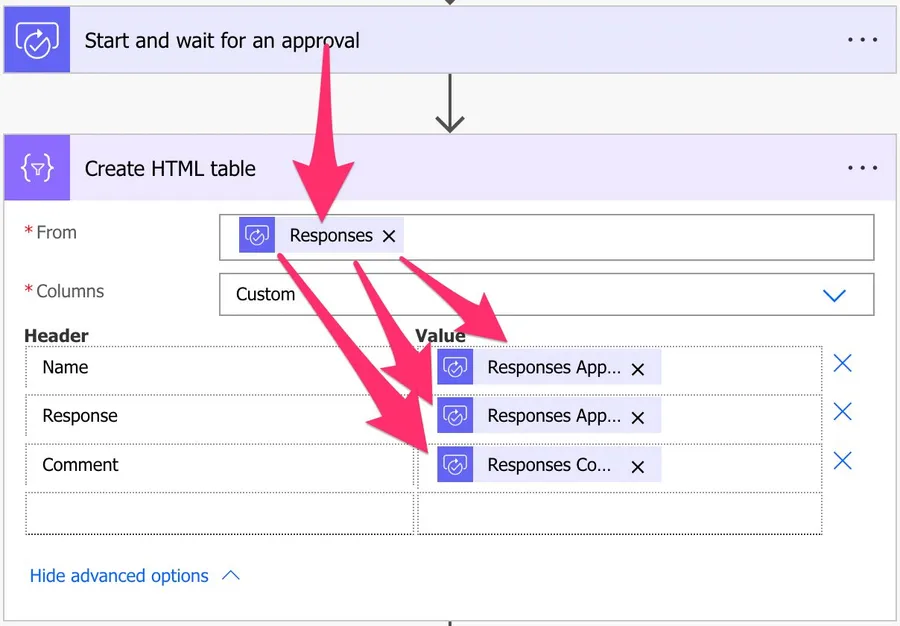The width and height of the screenshot is (900, 626).
Task: Click the empty header field in last row
Action: pos(220,514)
